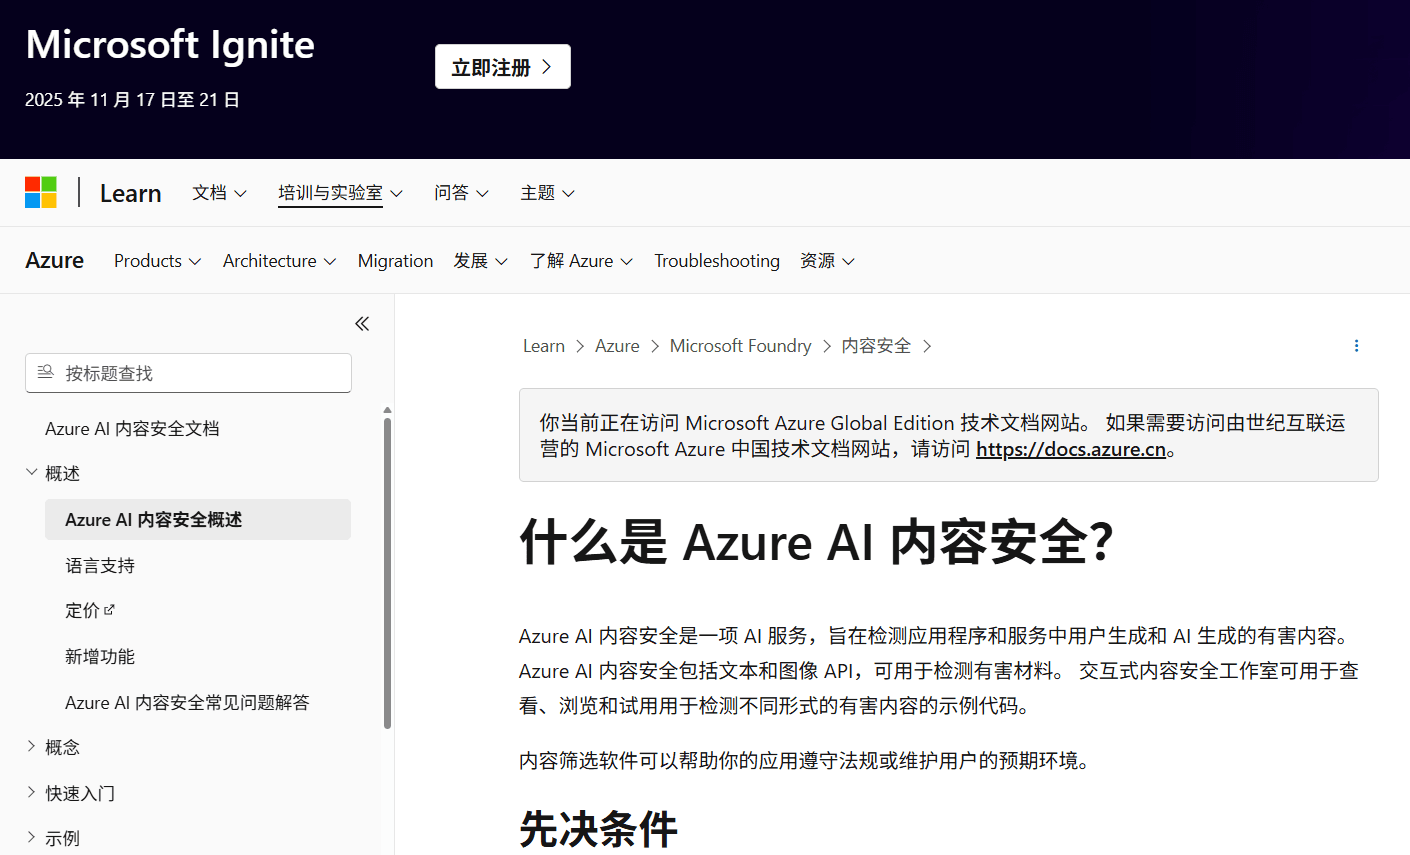Click the 立即注册 registration button
Image resolution: width=1410 pixels, height=855 pixels.
503,67
